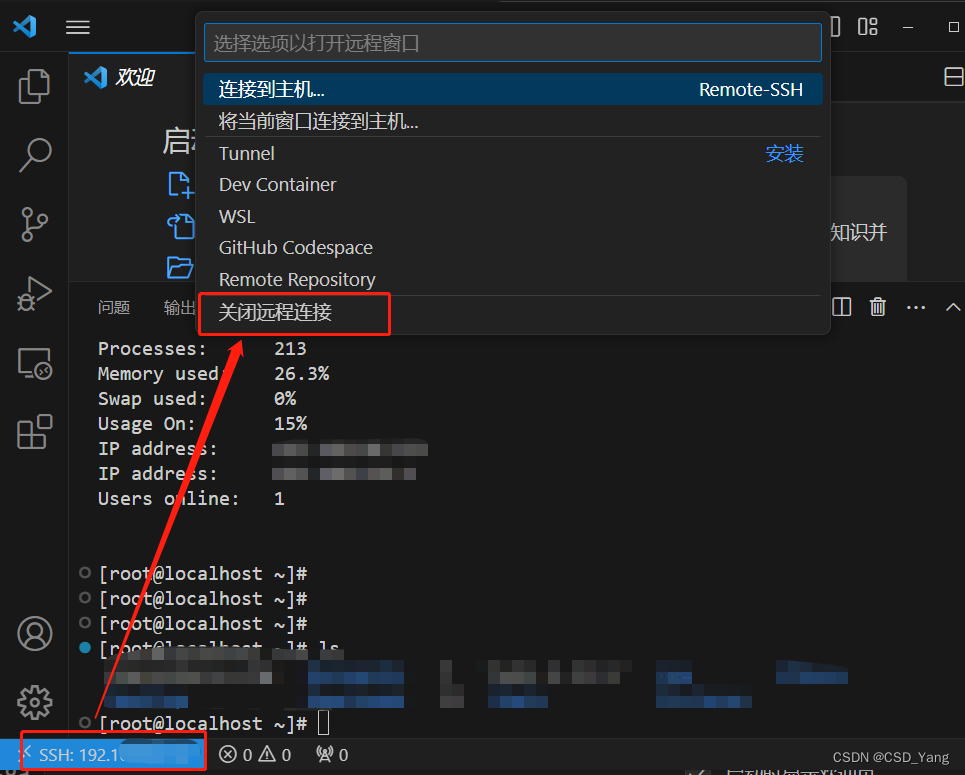
Task: Kill the terminal with trash icon
Action: click(x=877, y=307)
